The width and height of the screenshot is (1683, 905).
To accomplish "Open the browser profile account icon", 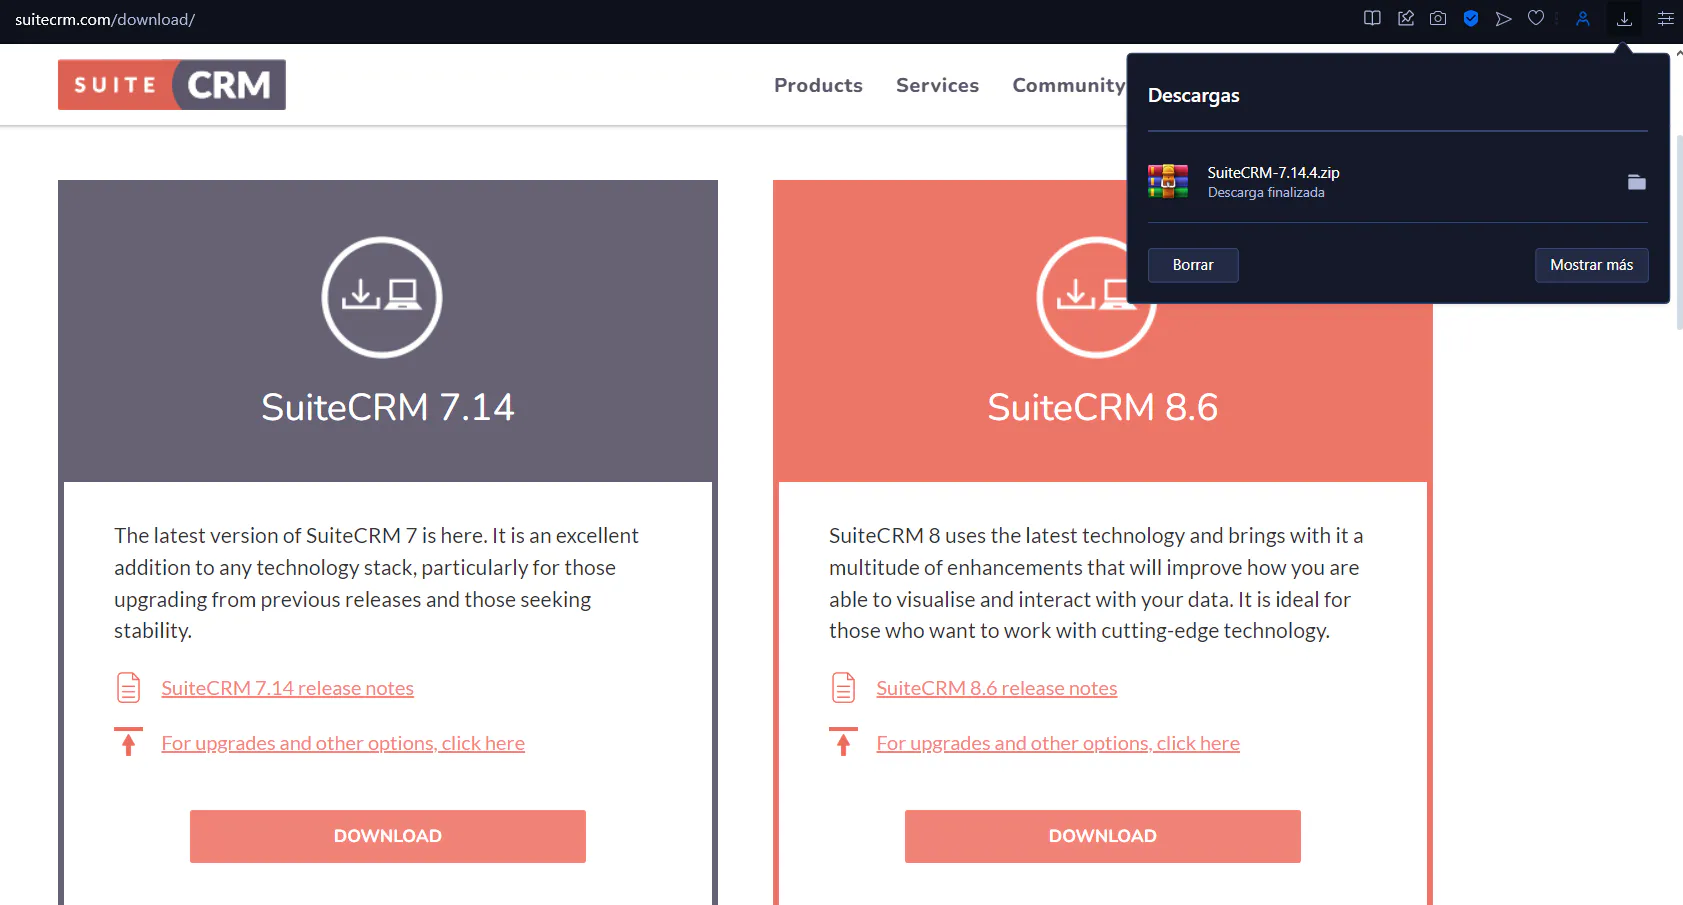I will (x=1583, y=18).
